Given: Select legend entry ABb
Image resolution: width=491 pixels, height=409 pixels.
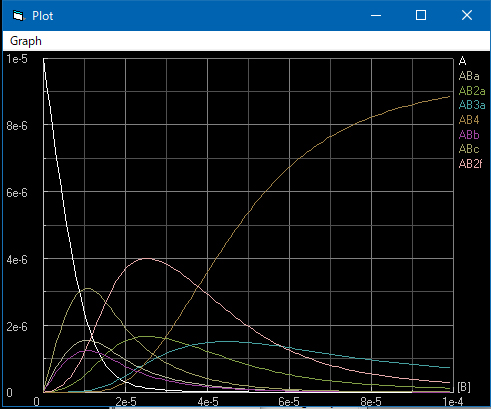Looking at the screenshot, I should 469,135.
